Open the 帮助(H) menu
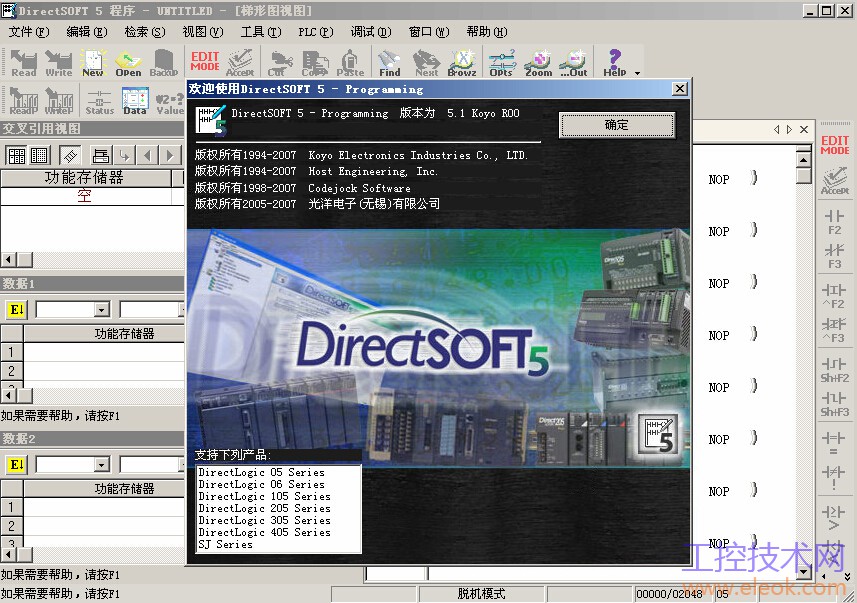This screenshot has height=603, width=857. (x=486, y=32)
